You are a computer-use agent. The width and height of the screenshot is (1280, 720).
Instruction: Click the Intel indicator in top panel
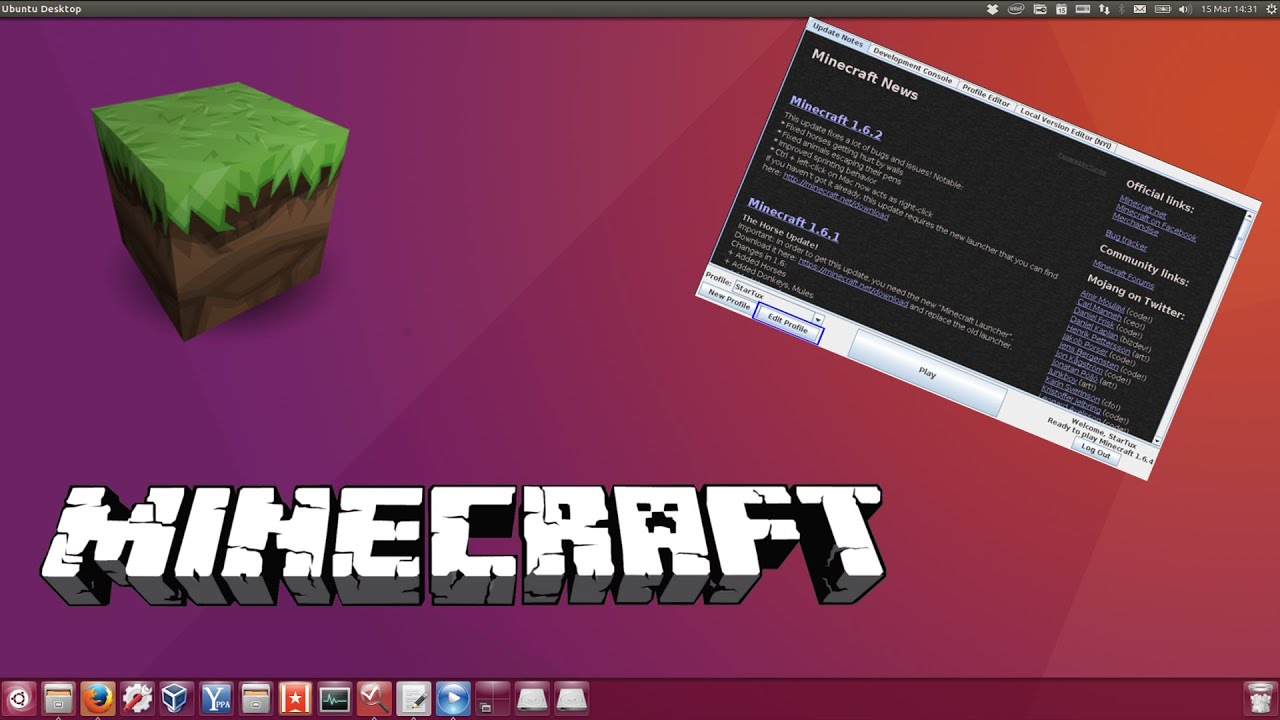point(1016,9)
